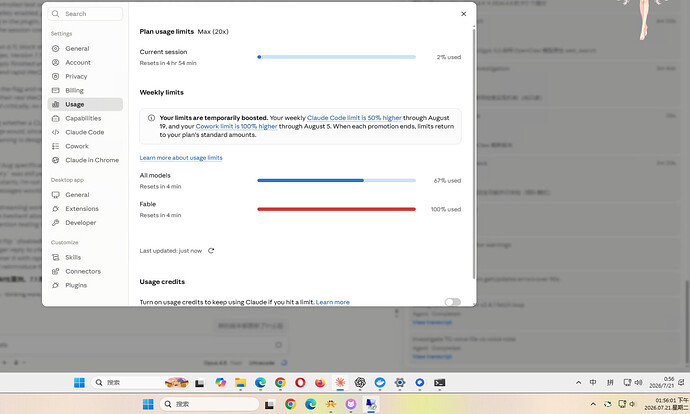Image resolution: width=690 pixels, height=414 pixels.
Task: Select the Usage settings item
Action: [85, 104]
